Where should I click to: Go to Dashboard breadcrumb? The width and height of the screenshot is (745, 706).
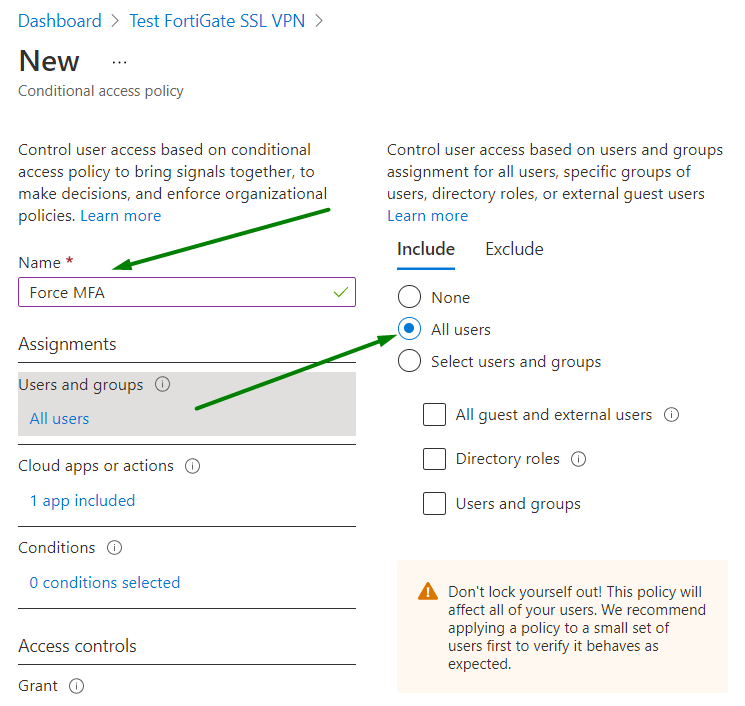point(60,21)
